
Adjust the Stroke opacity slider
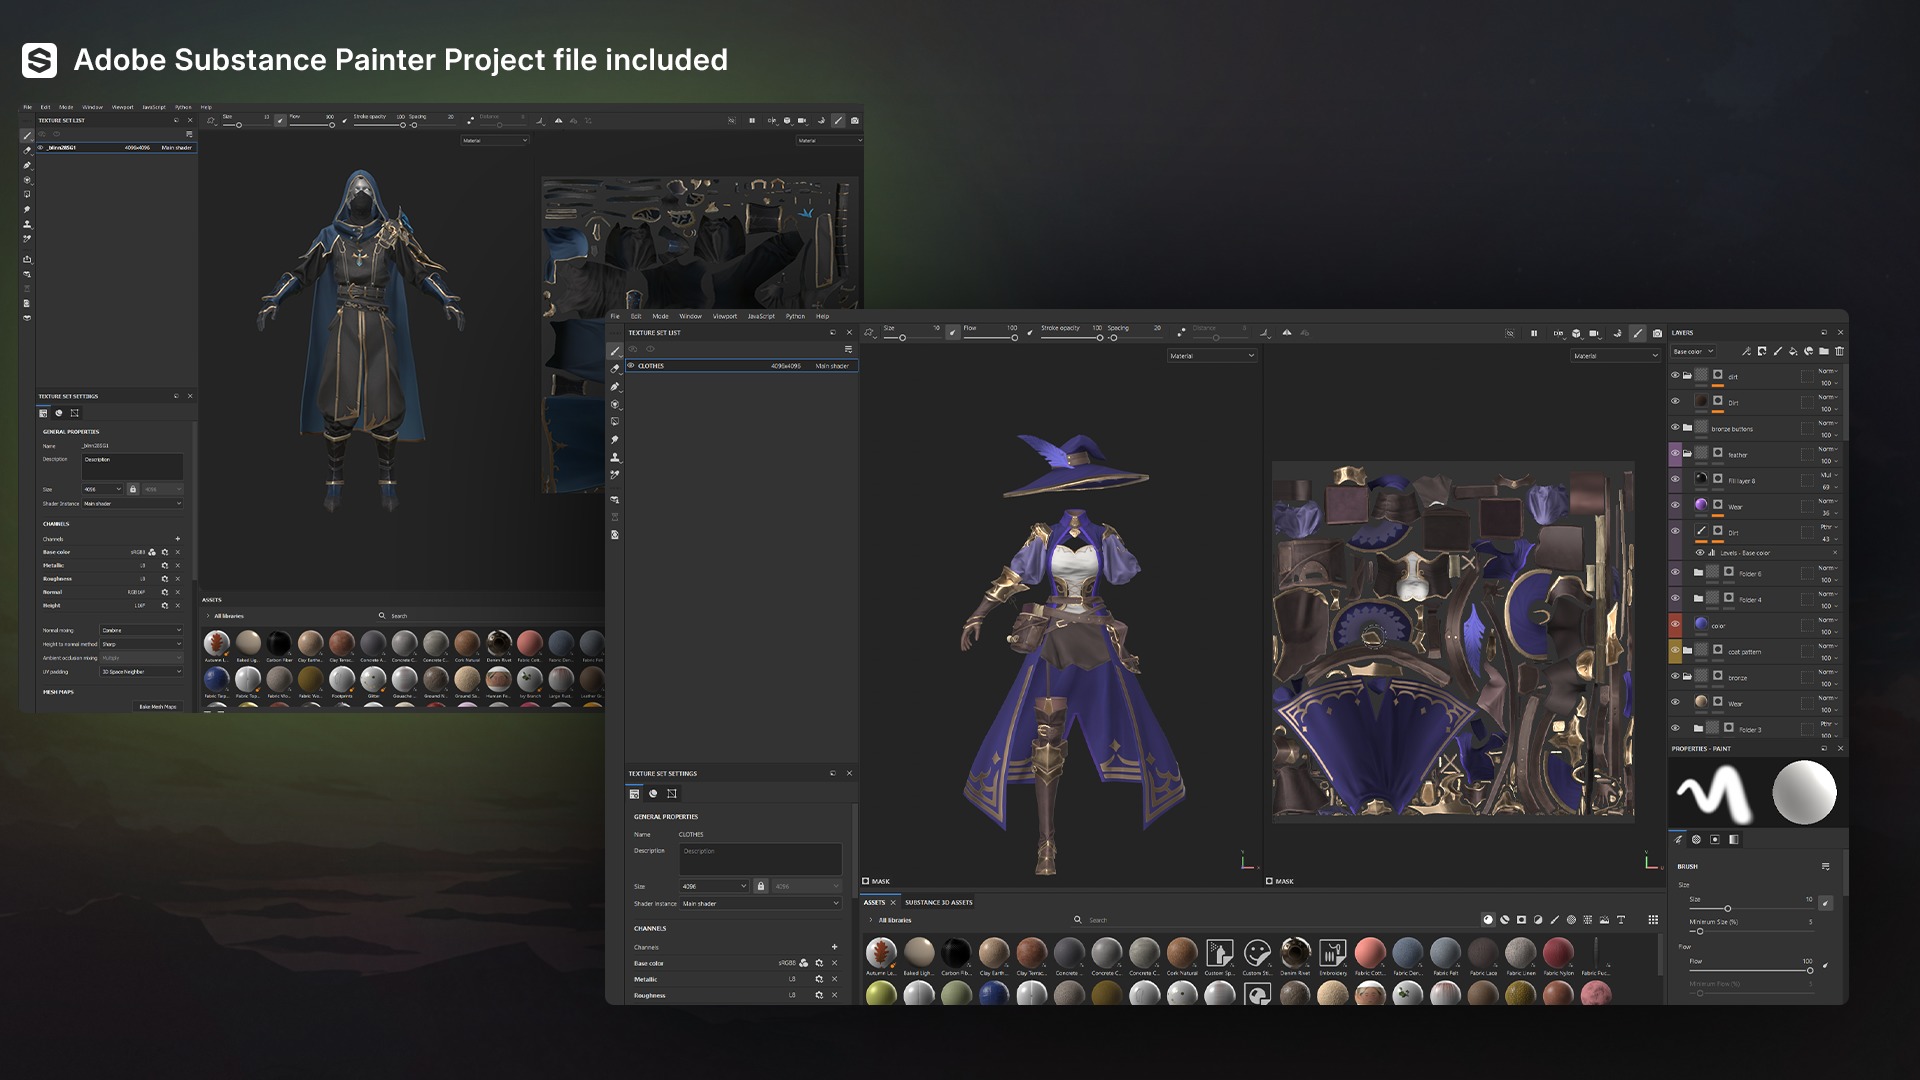pyautogui.click(x=1071, y=338)
